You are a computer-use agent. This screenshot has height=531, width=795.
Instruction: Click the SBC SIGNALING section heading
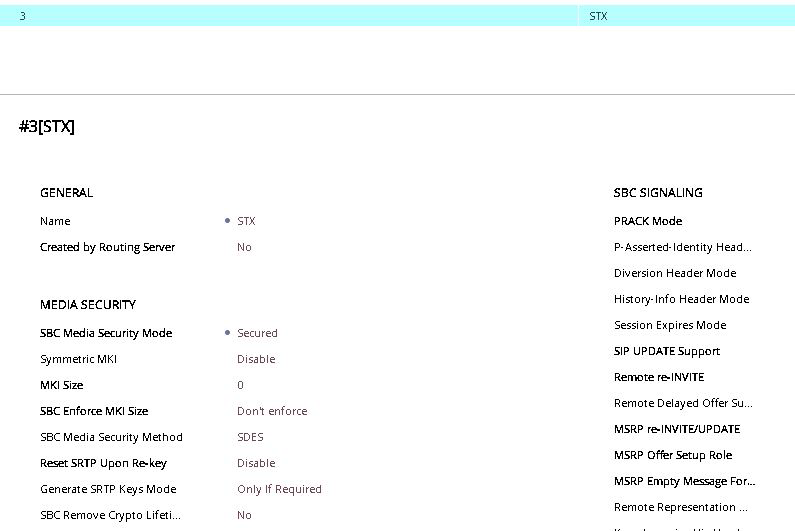pos(658,193)
